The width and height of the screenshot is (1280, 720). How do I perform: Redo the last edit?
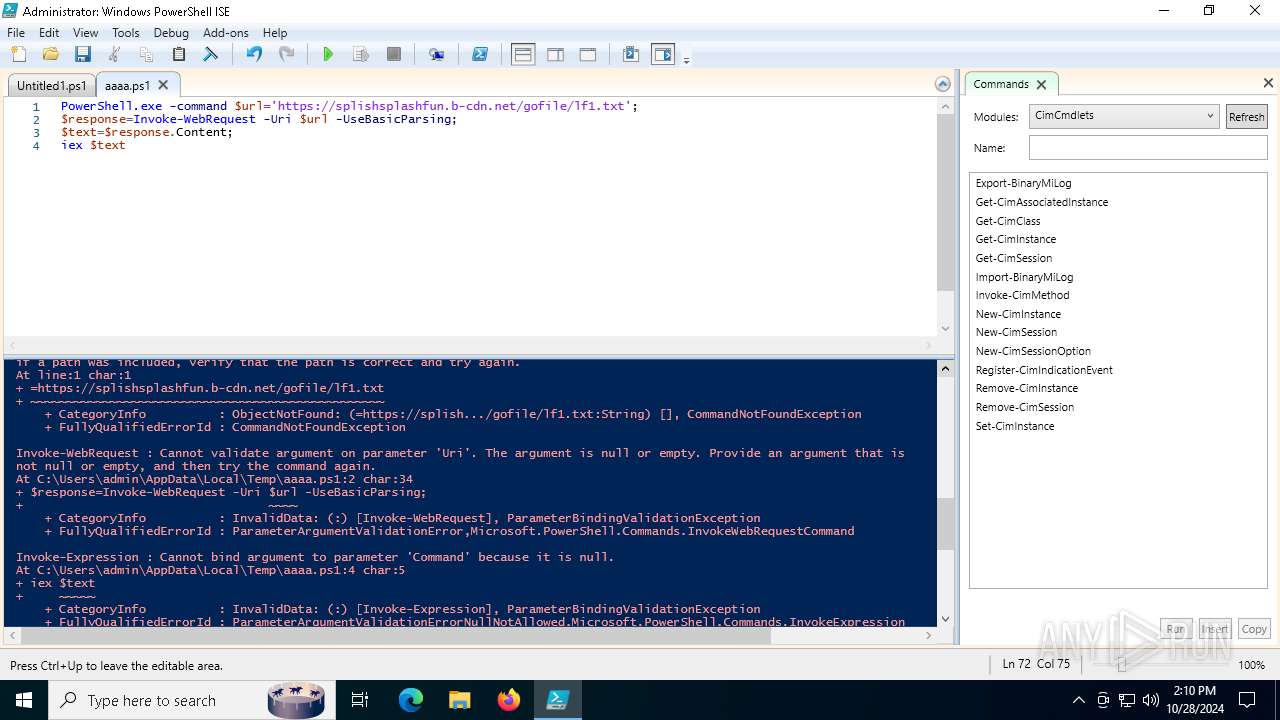(x=286, y=54)
